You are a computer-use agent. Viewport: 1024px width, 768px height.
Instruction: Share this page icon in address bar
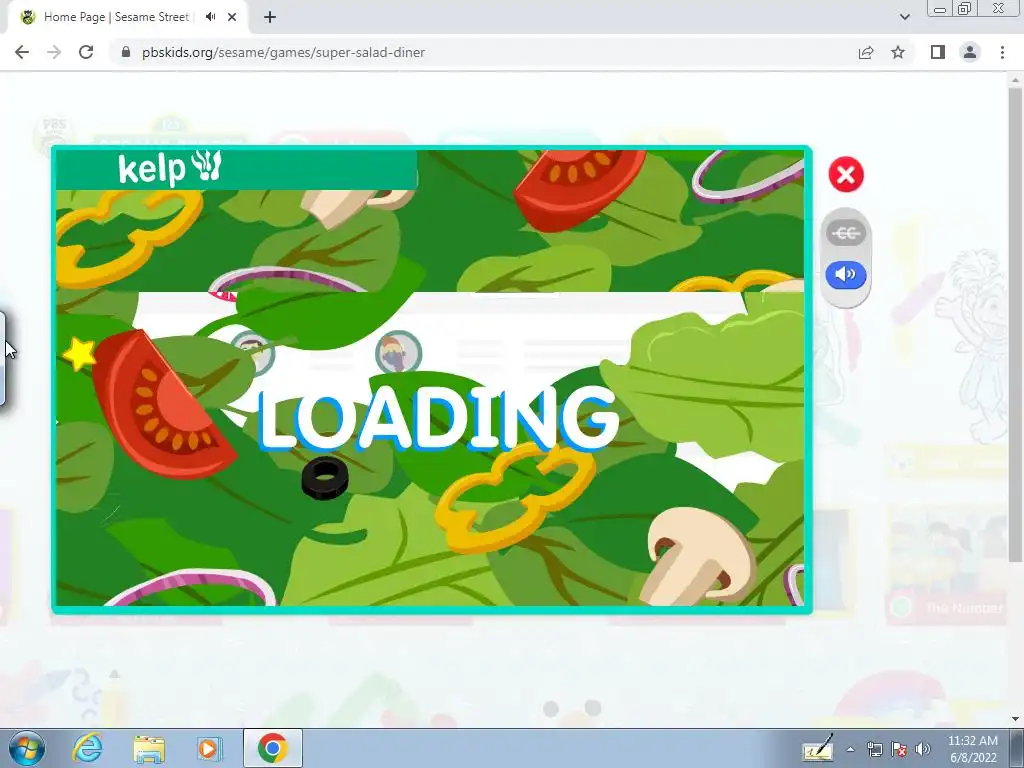pyautogui.click(x=866, y=52)
